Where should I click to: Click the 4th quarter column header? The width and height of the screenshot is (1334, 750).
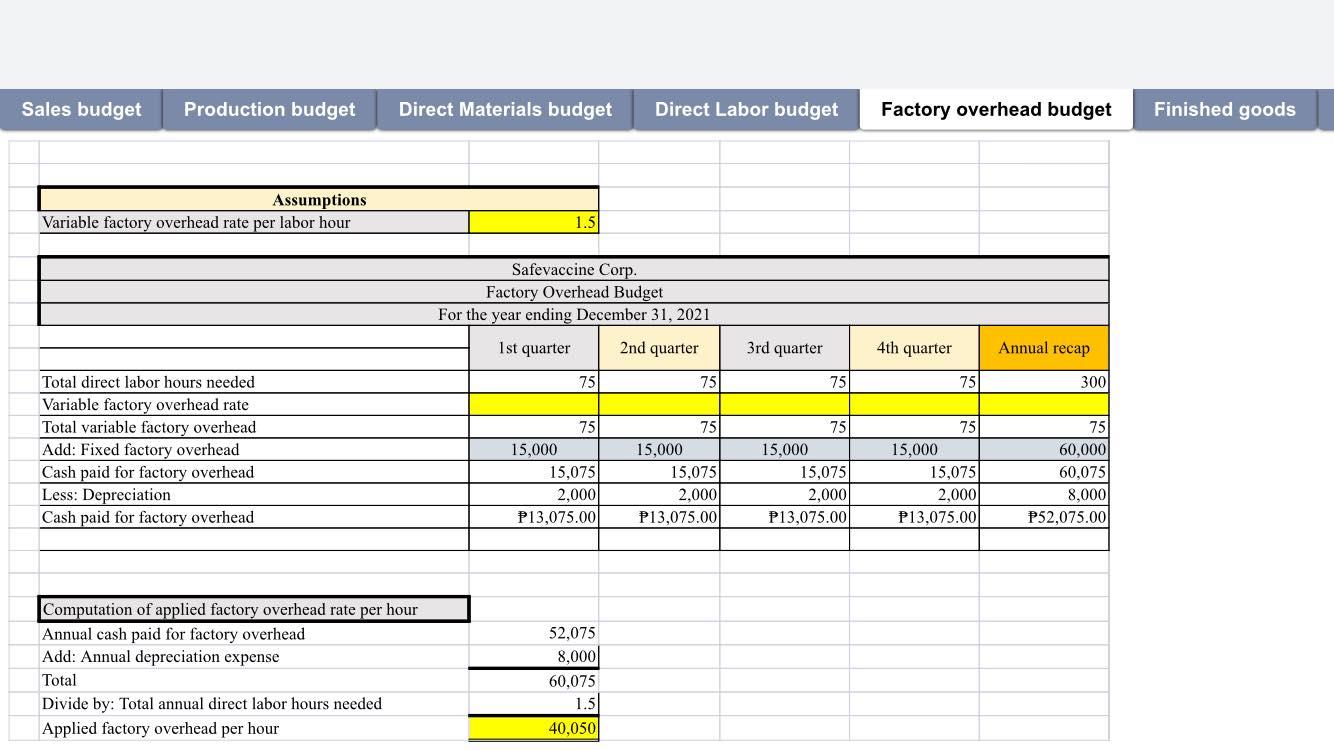coord(914,348)
